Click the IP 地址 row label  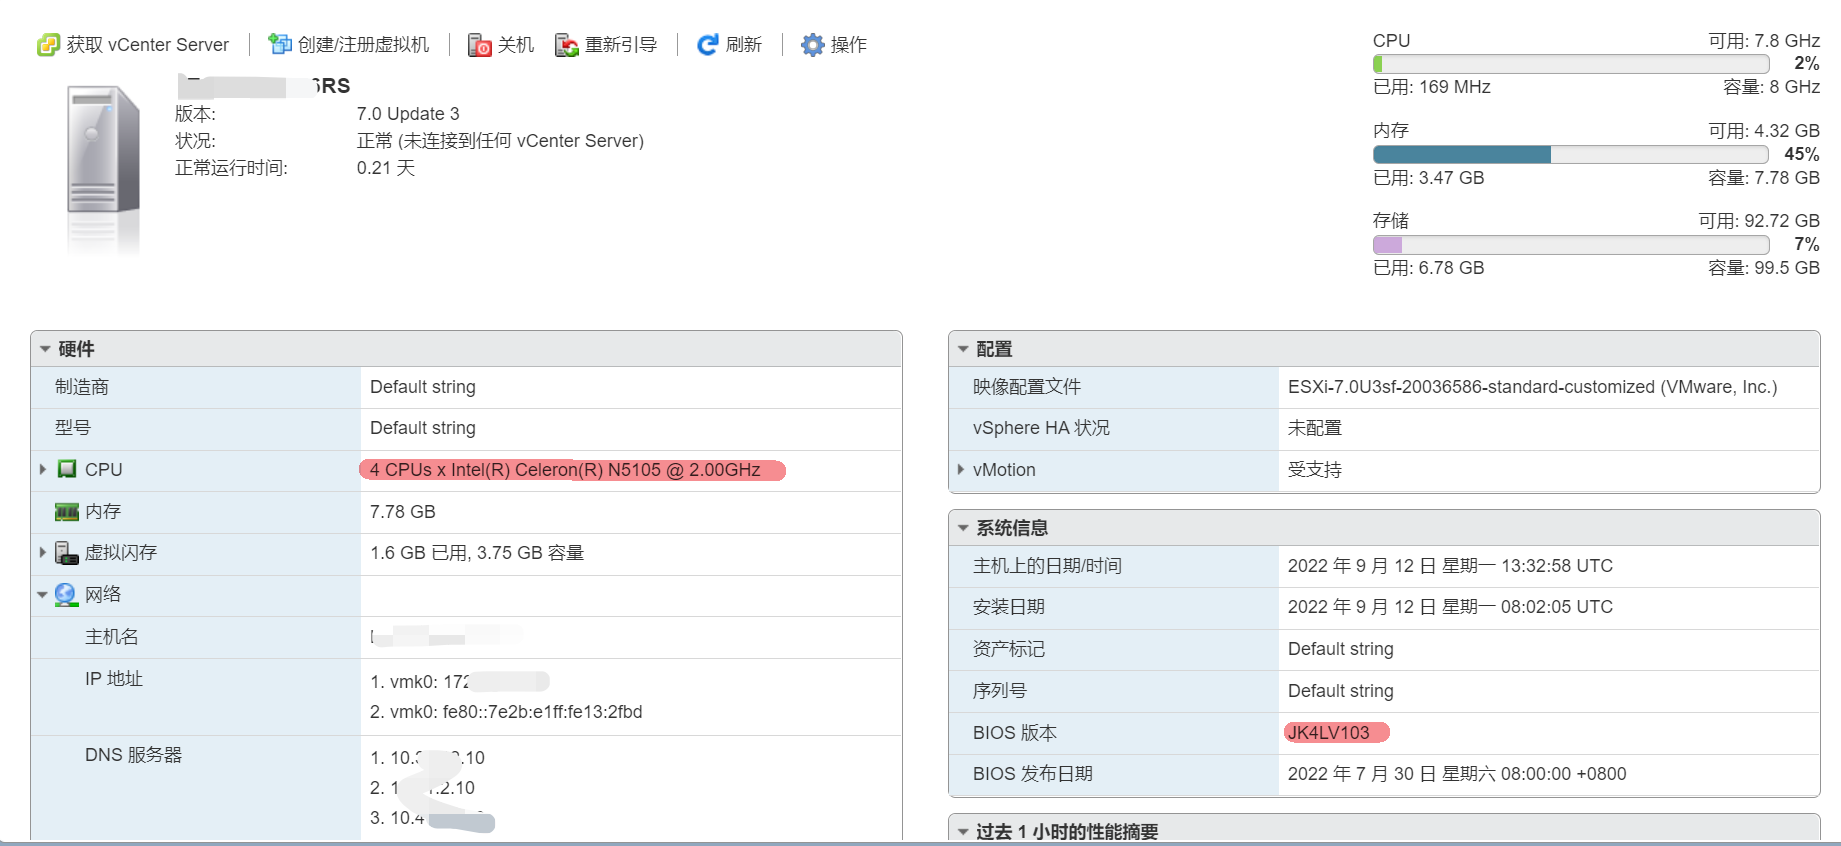(114, 679)
